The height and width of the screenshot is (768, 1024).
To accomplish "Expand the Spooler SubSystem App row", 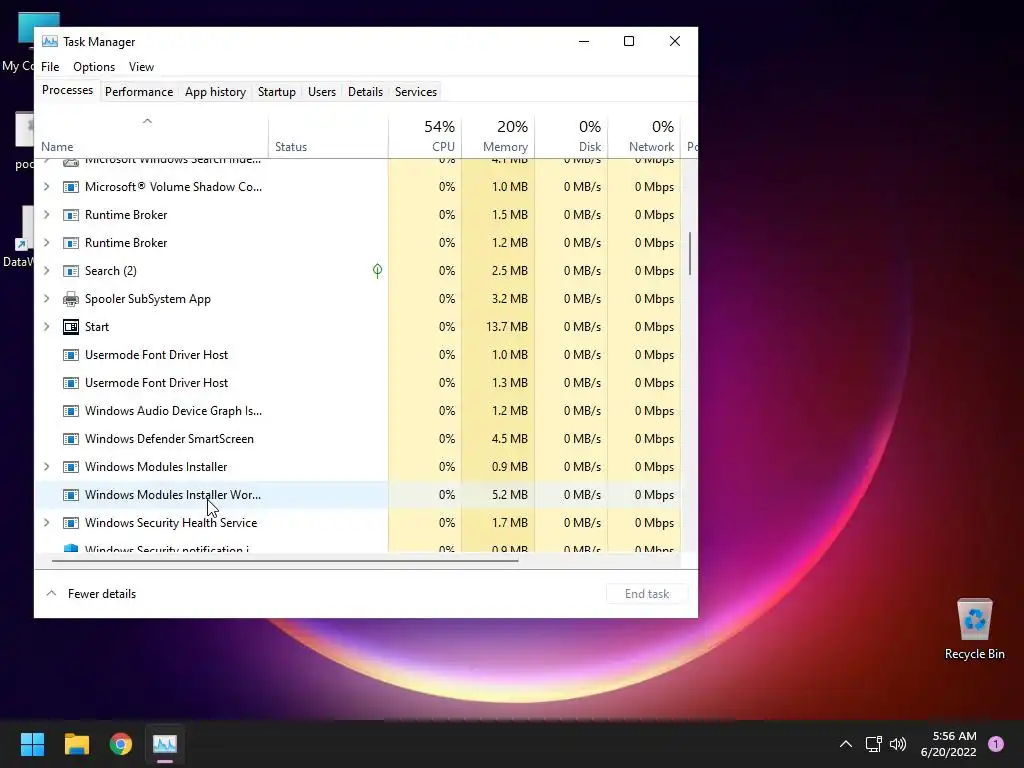I will click(46, 299).
